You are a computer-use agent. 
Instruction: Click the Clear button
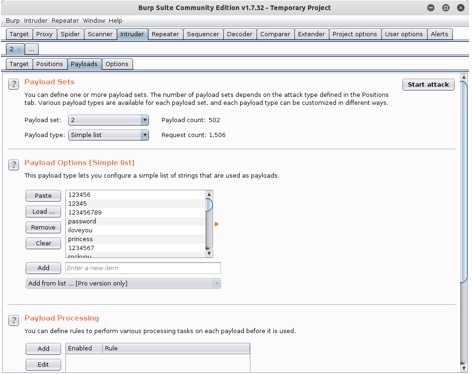43,243
